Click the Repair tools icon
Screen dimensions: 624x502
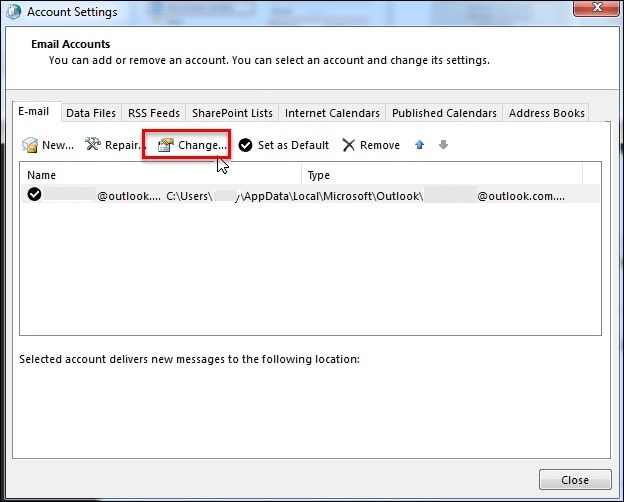point(93,144)
